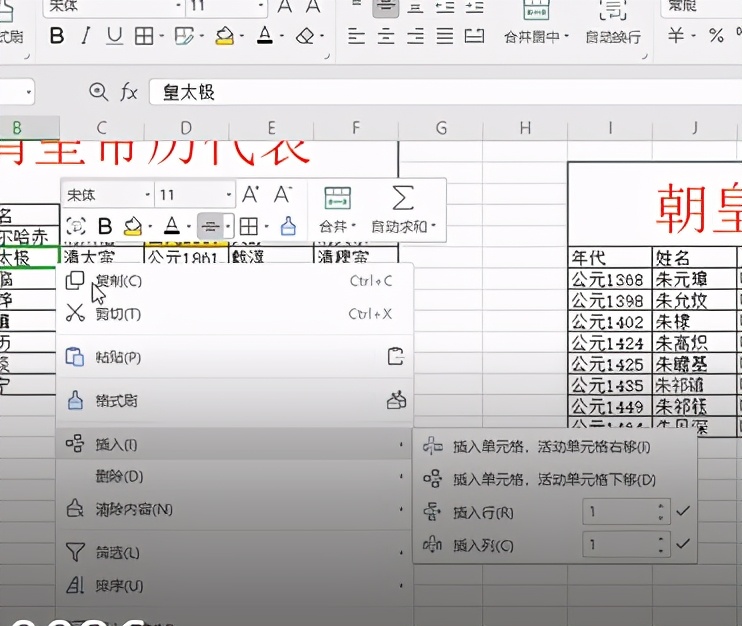Select the Insert Row (R) option
Screen dimensions: 742x626
(x=483, y=512)
